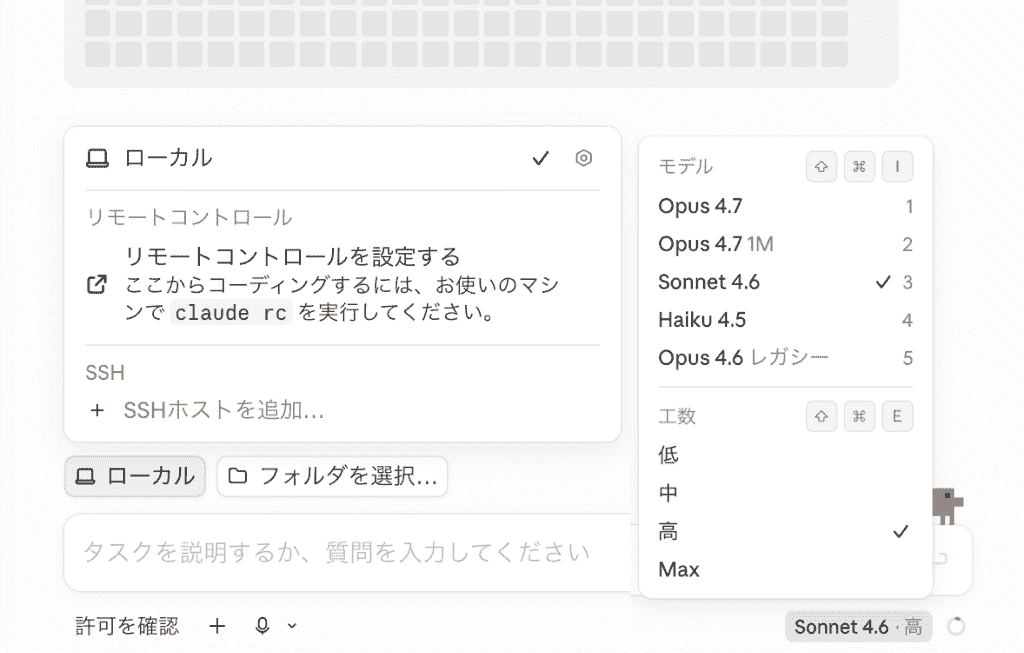Click the plus attachment icon

pyautogui.click(x=217, y=626)
